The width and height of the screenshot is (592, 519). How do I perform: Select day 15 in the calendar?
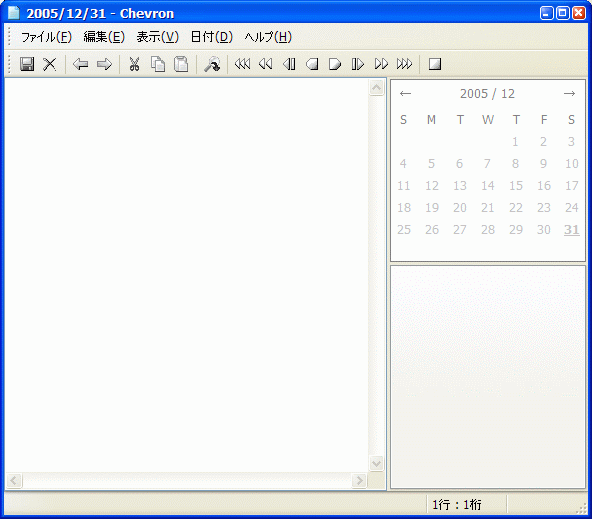point(516,186)
